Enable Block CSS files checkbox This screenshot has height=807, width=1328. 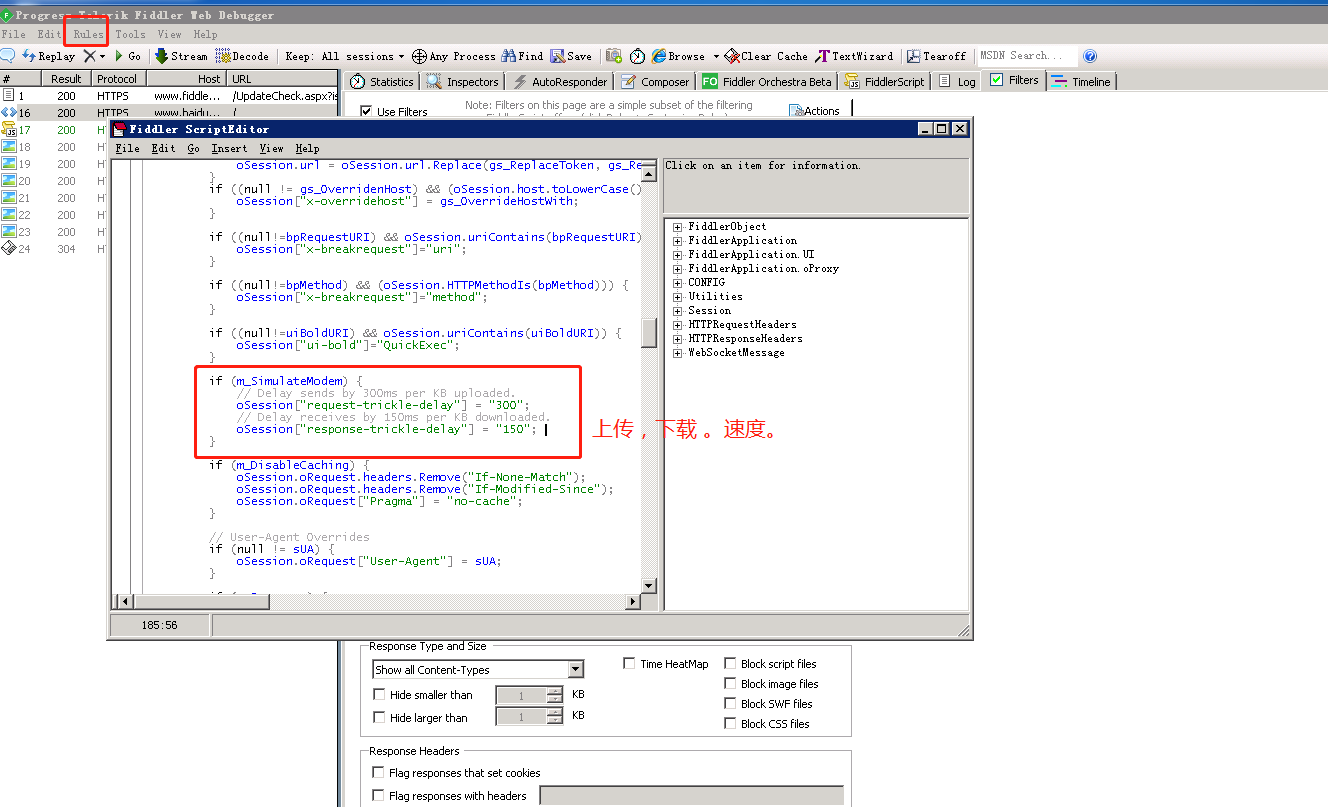pos(730,724)
